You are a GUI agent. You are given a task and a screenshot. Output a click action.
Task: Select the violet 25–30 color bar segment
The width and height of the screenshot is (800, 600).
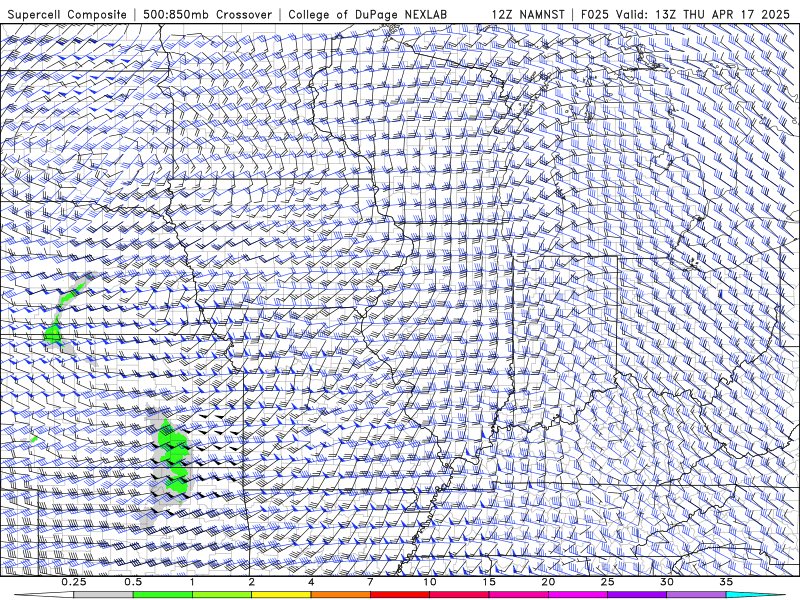637,595
